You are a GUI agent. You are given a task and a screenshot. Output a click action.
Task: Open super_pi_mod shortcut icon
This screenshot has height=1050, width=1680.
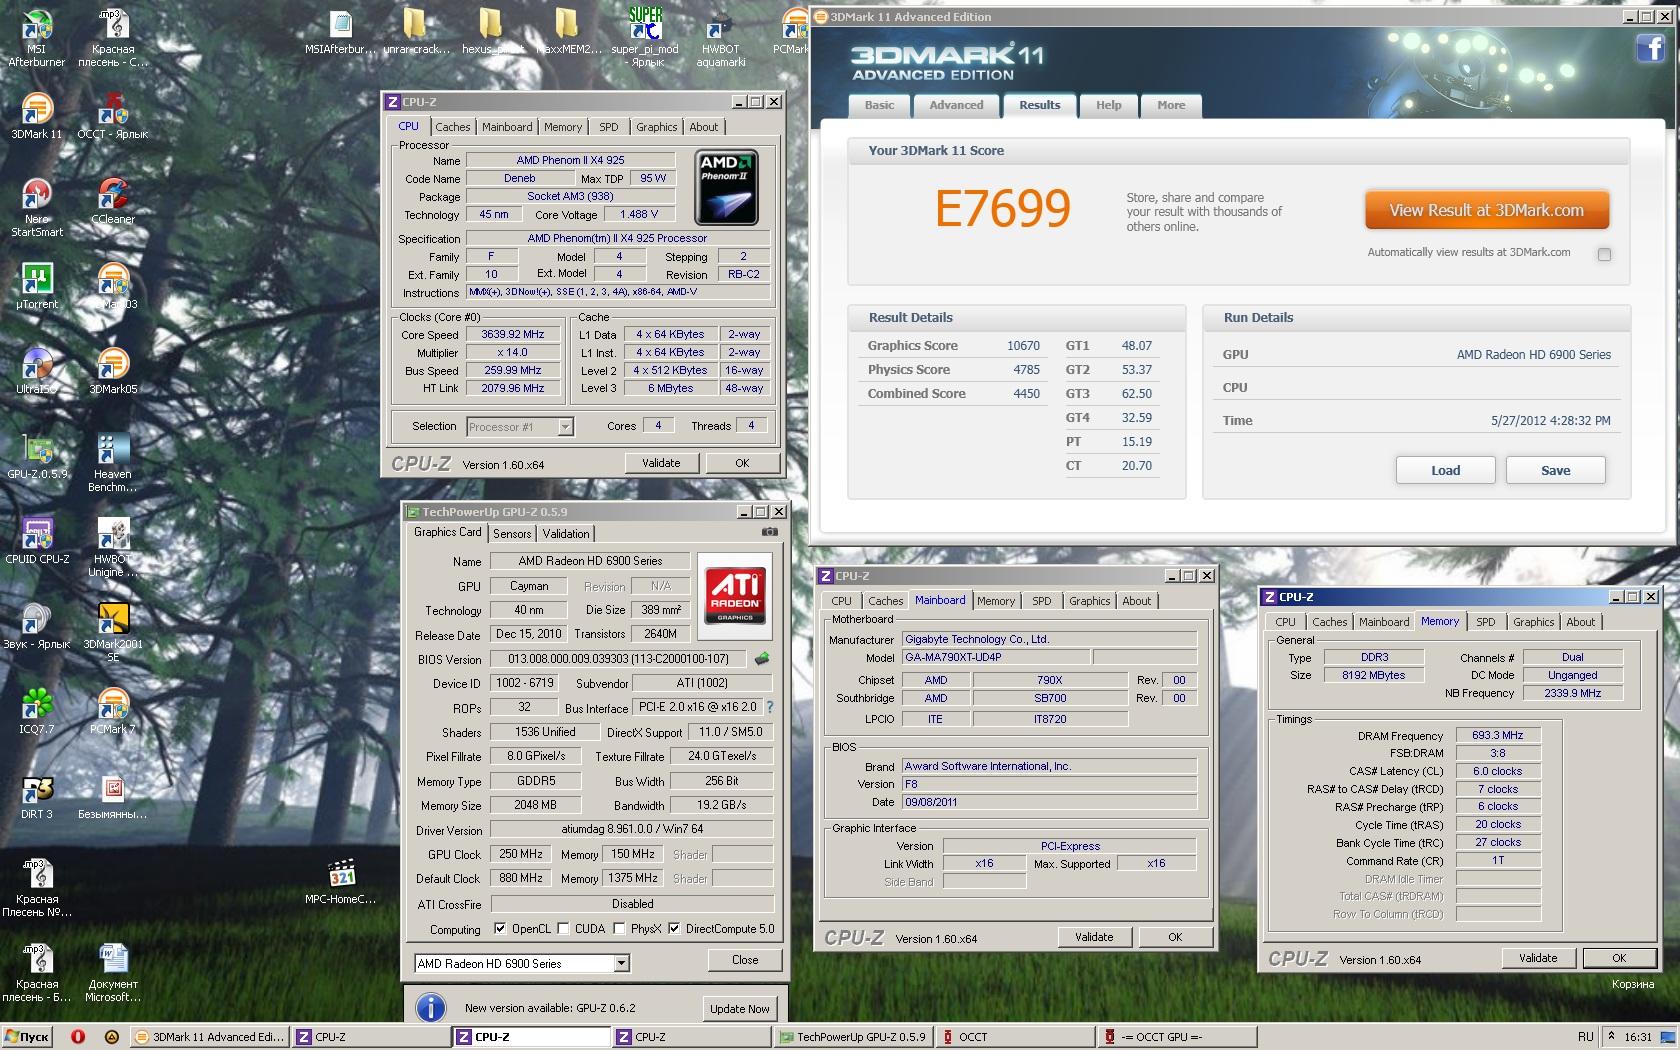645,37
